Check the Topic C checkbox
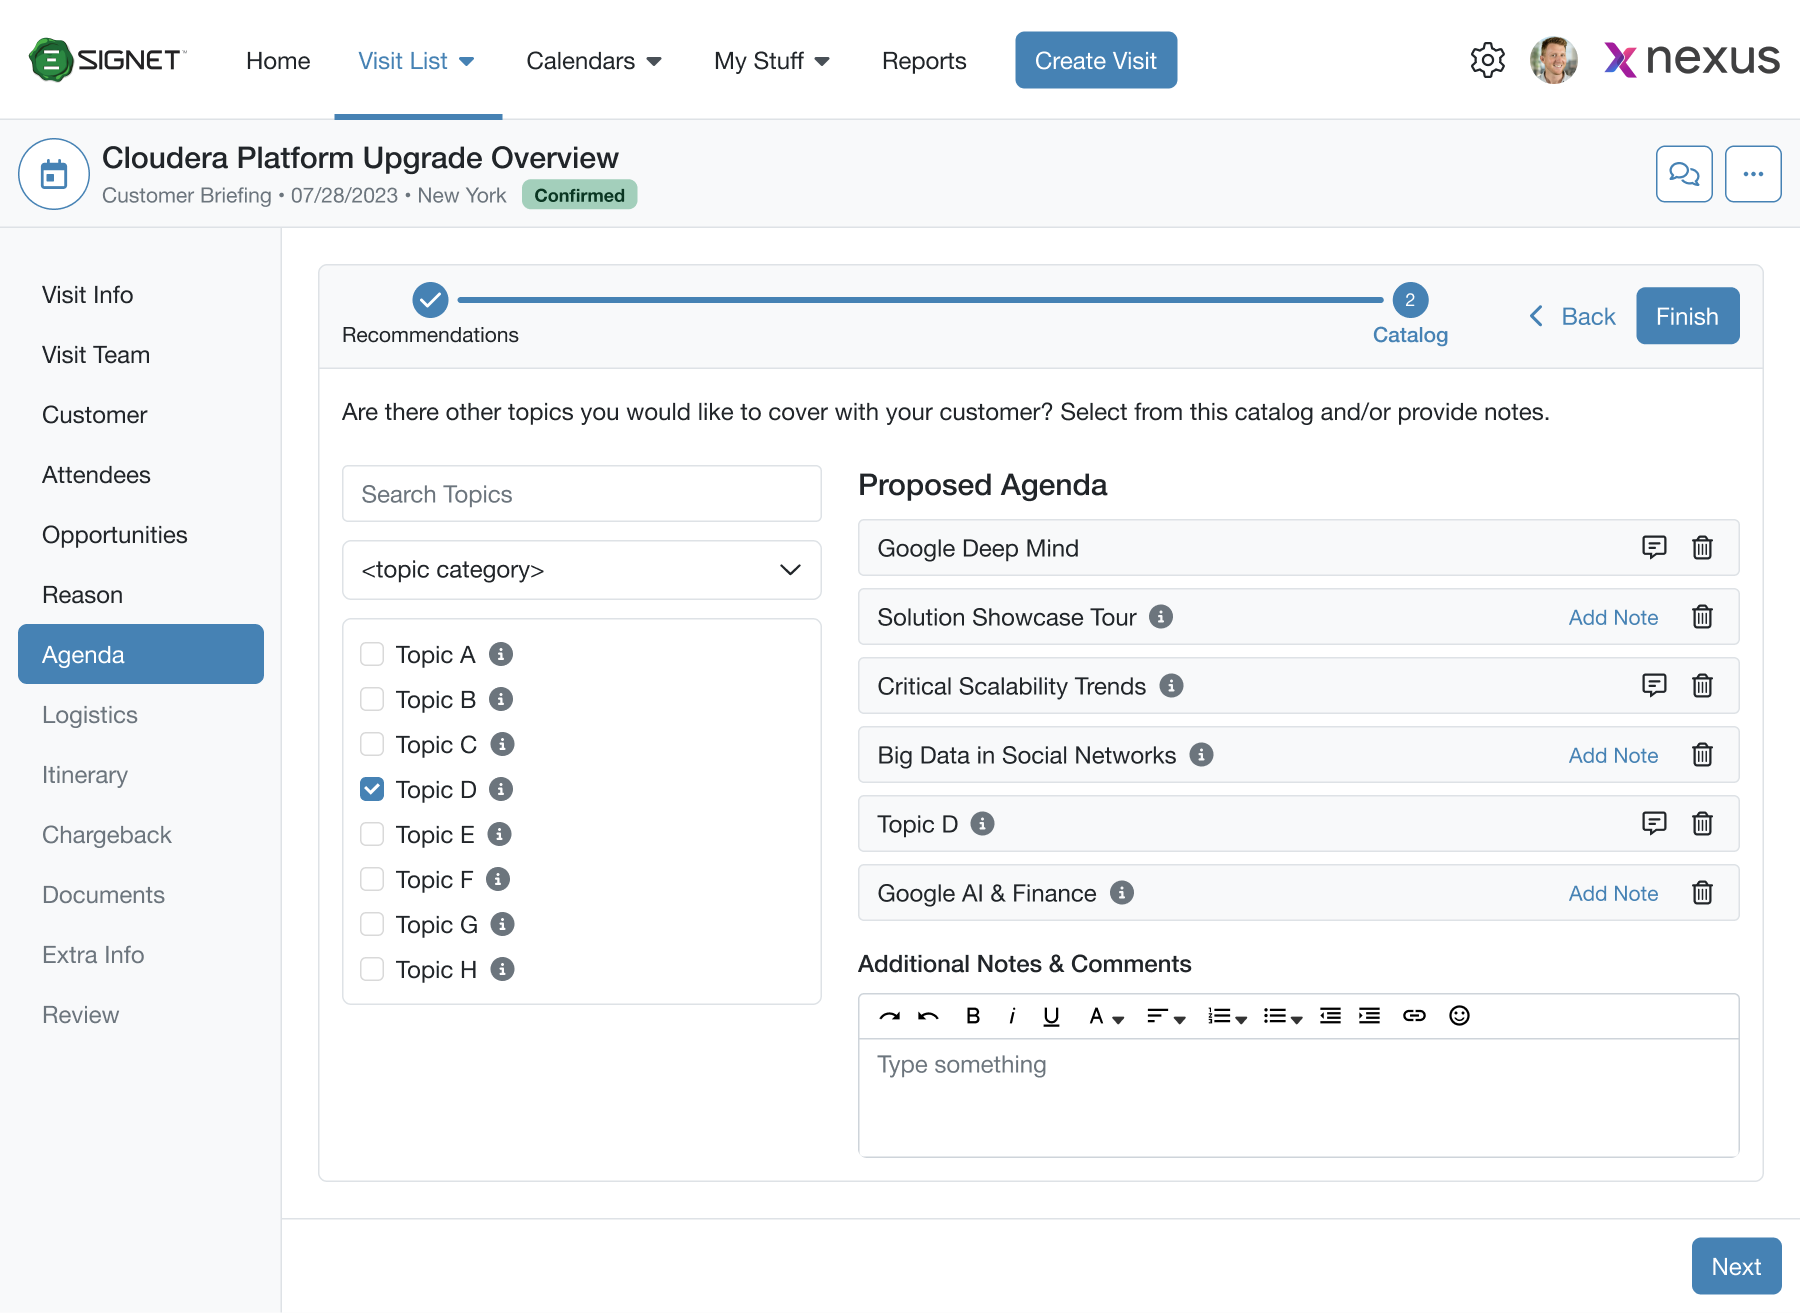Screen dimensions: 1800x1313 pyautogui.click(x=372, y=743)
